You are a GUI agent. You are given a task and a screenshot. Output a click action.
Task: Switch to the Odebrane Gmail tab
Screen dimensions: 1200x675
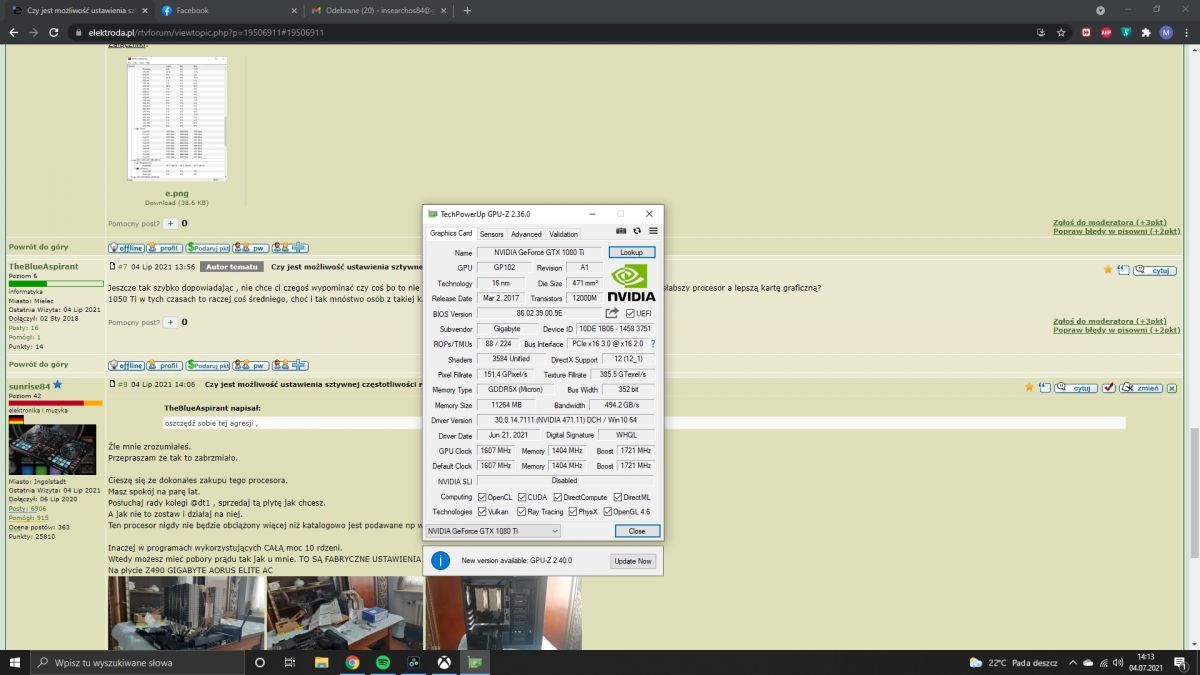(377, 10)
